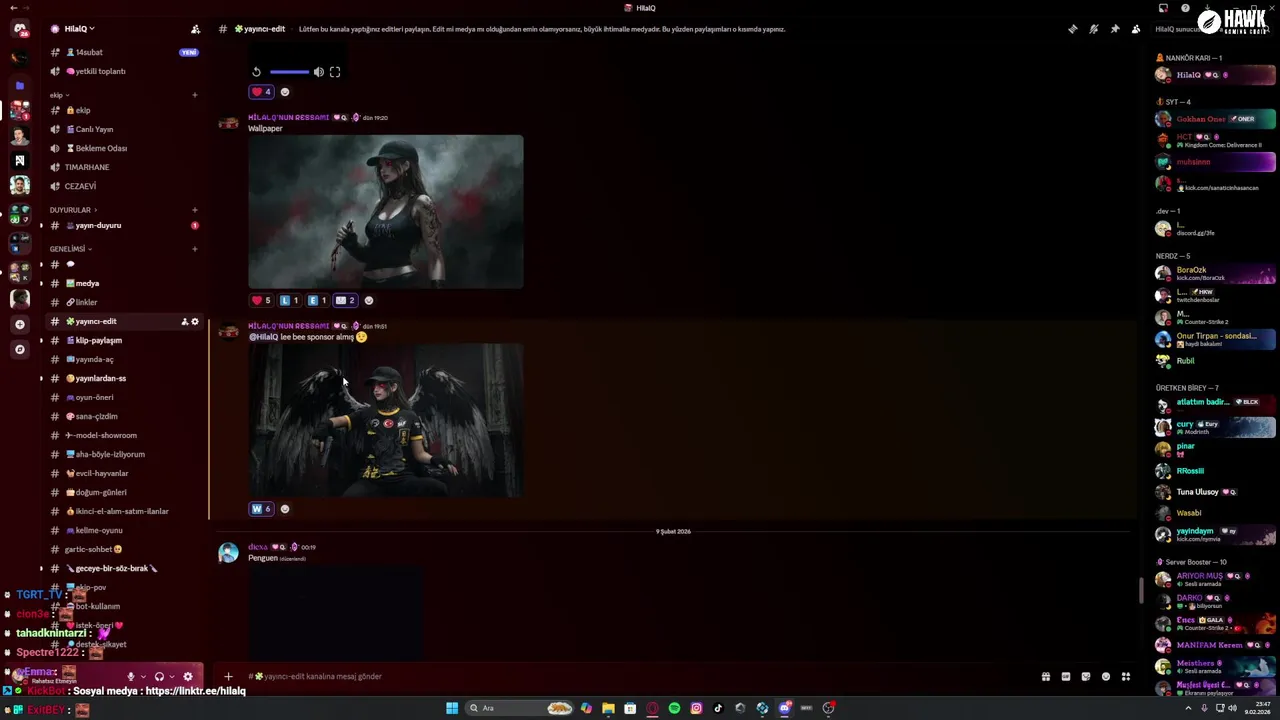Create channel in DUYURULAR category
1280x720 pixels.
[195, 210]
